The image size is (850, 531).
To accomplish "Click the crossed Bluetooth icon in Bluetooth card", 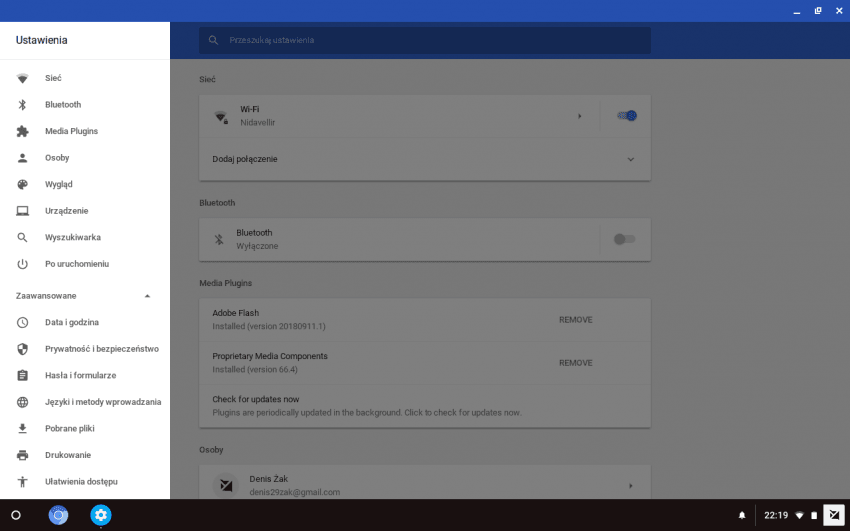I will click(219, 239).
